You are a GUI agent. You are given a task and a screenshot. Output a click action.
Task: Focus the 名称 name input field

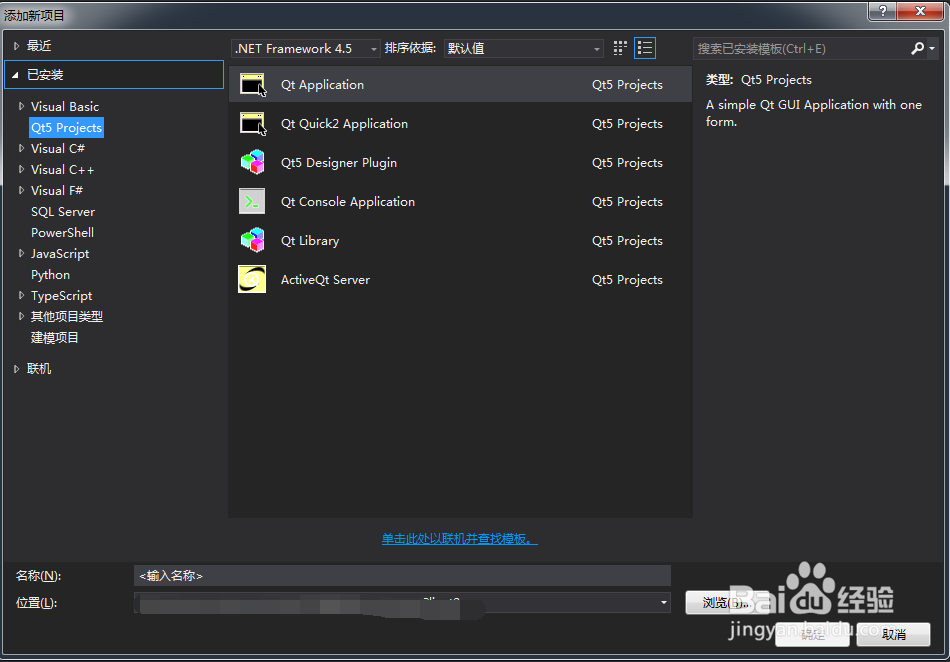point(402,575)
